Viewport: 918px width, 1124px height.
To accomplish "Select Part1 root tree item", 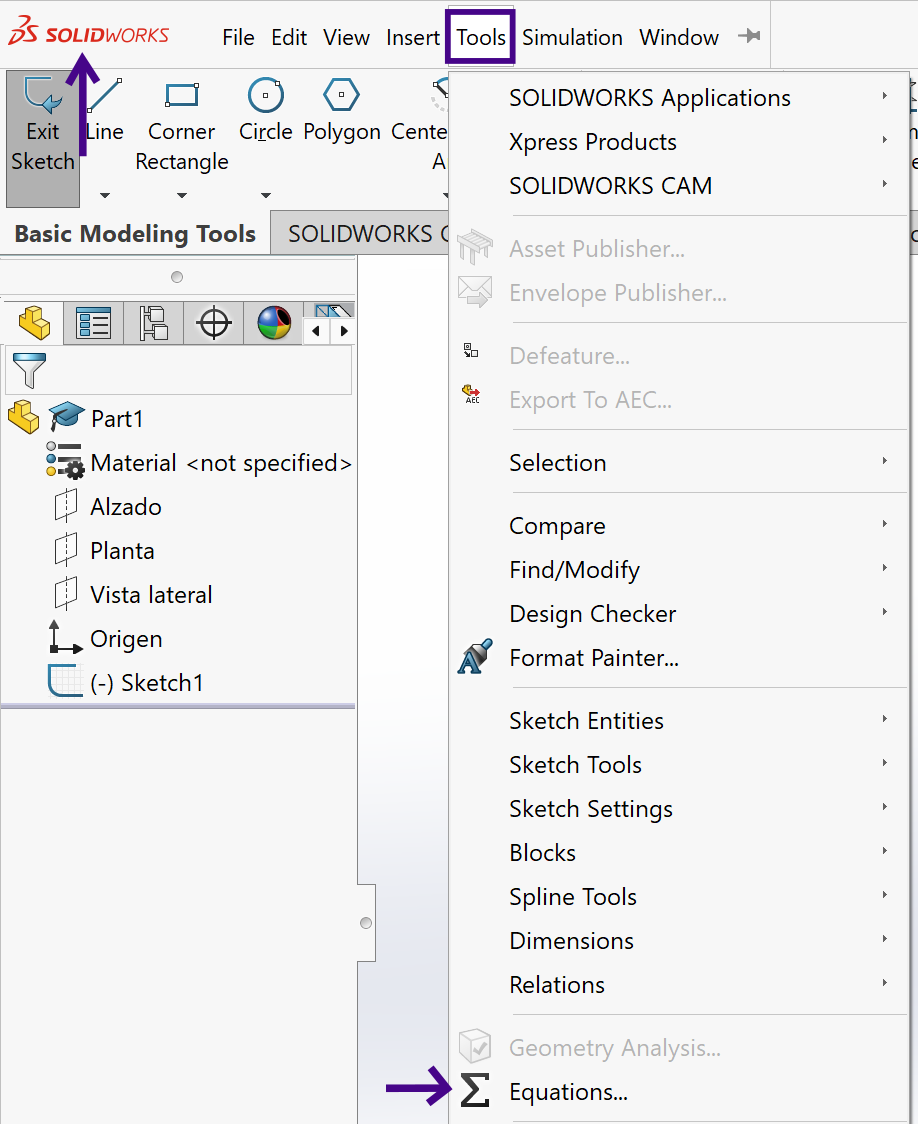I will coord(117,419).
